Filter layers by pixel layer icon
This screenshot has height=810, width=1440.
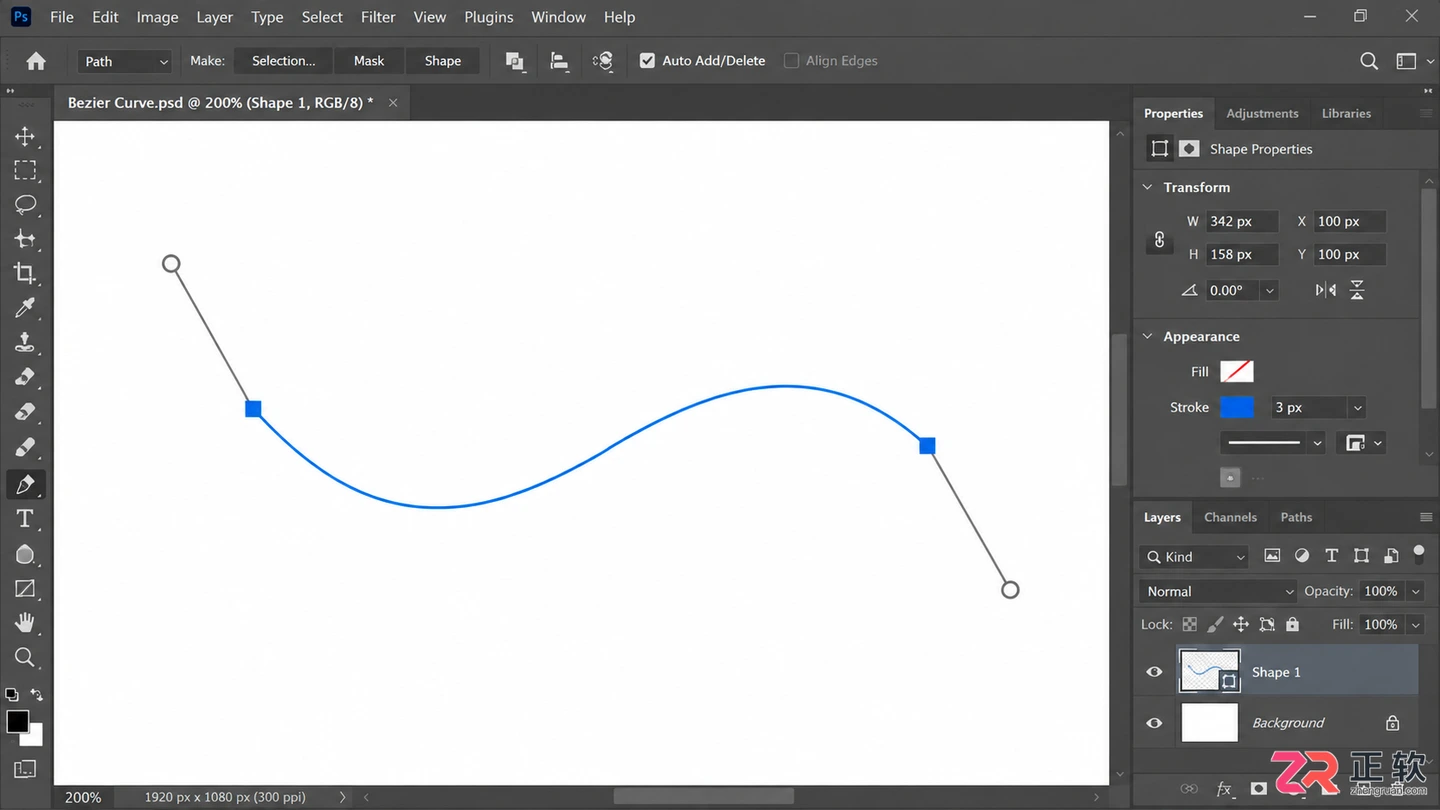(x=1272, y=556)
